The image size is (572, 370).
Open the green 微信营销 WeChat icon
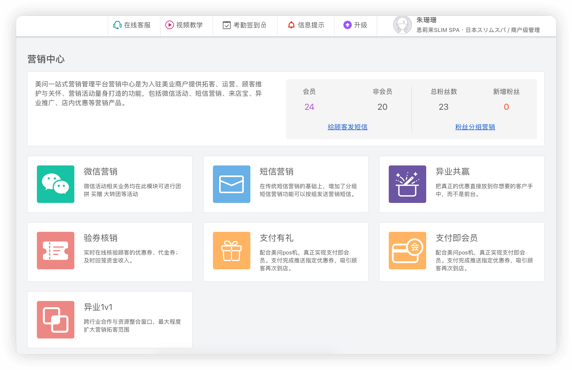(55, 184)
